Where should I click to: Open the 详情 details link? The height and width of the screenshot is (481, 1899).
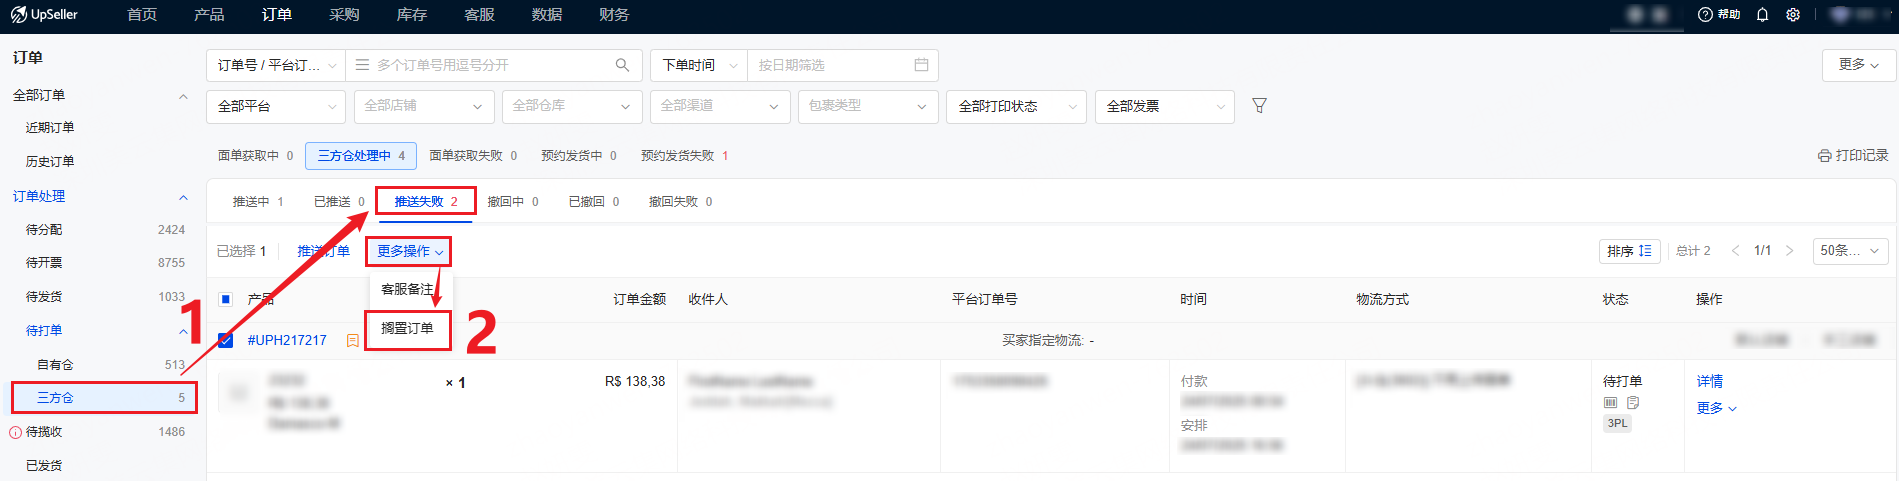tap(1709, 381)
